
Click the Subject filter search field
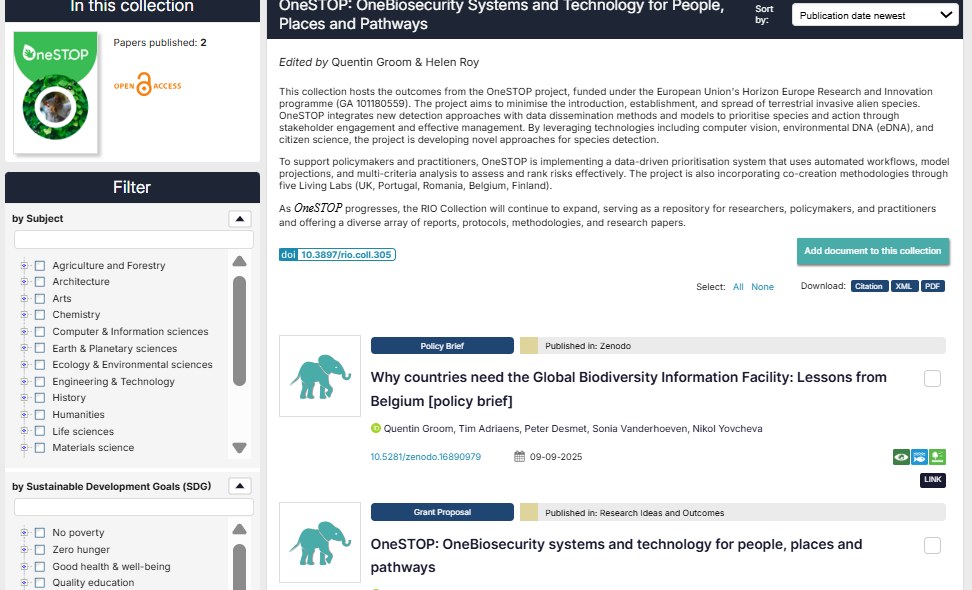[120, 240]
